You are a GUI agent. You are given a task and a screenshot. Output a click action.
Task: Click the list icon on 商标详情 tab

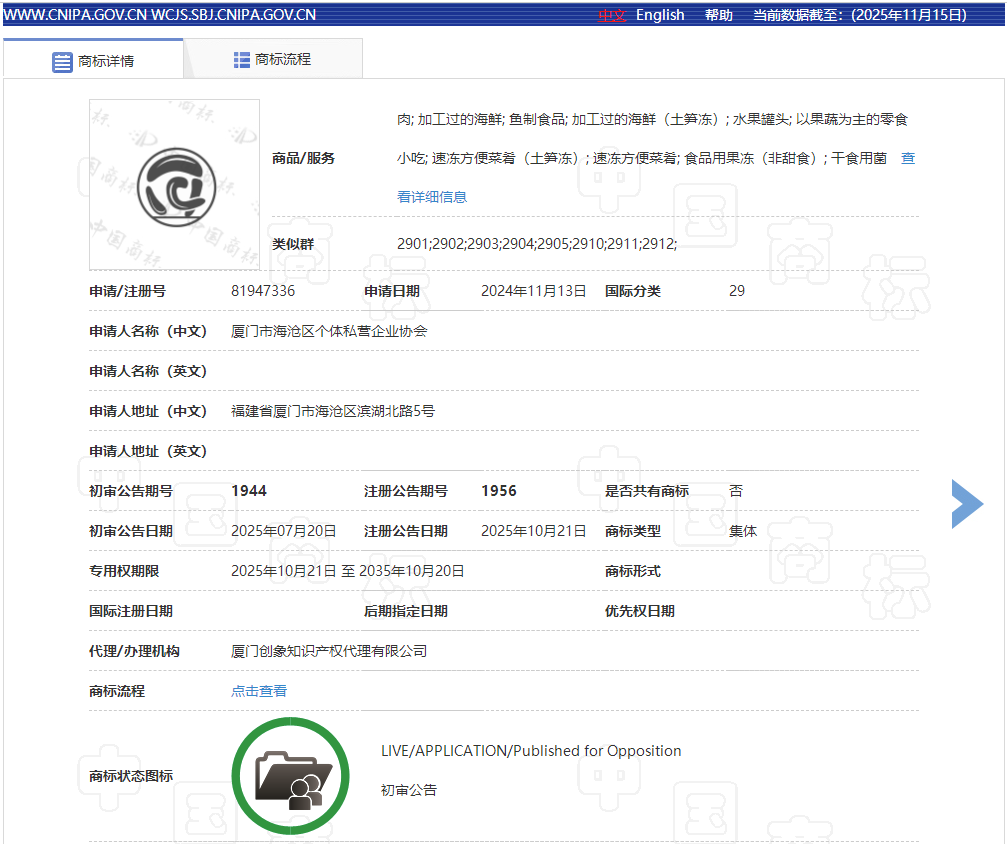pyautogui.click(x=62, y=61)
